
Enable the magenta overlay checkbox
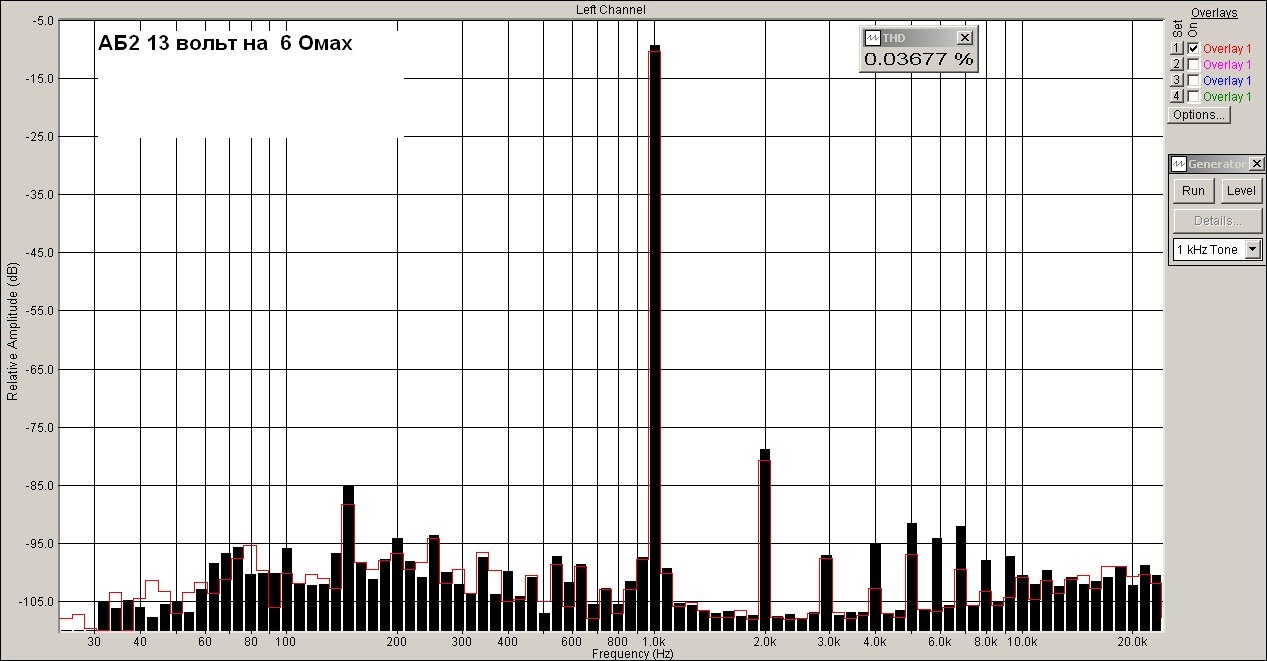(x=1193, y=64)
